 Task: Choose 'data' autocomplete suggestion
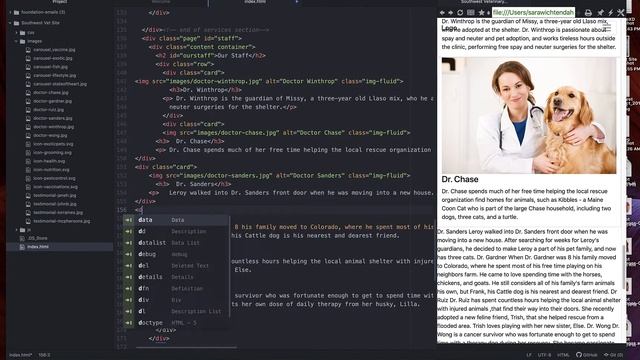[x=176, y=220]
